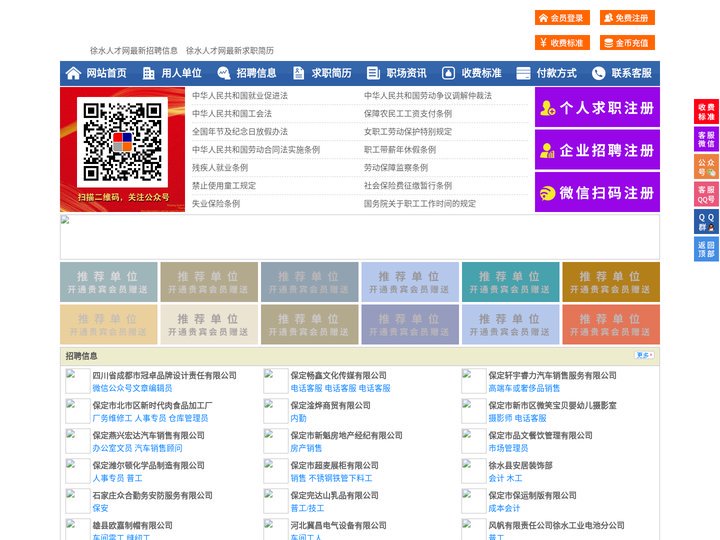Open 成本会计 job link

tap(504, 508)
